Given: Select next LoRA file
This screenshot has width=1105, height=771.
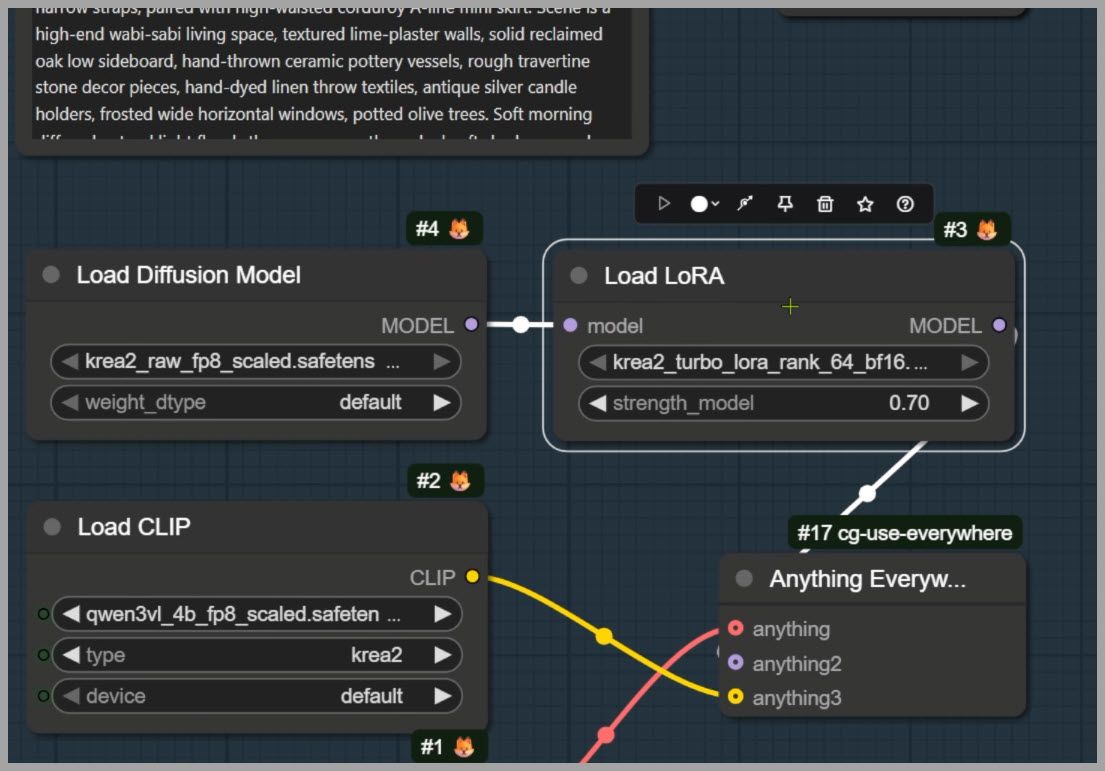Looking at the screenshot, I should 970,362.
